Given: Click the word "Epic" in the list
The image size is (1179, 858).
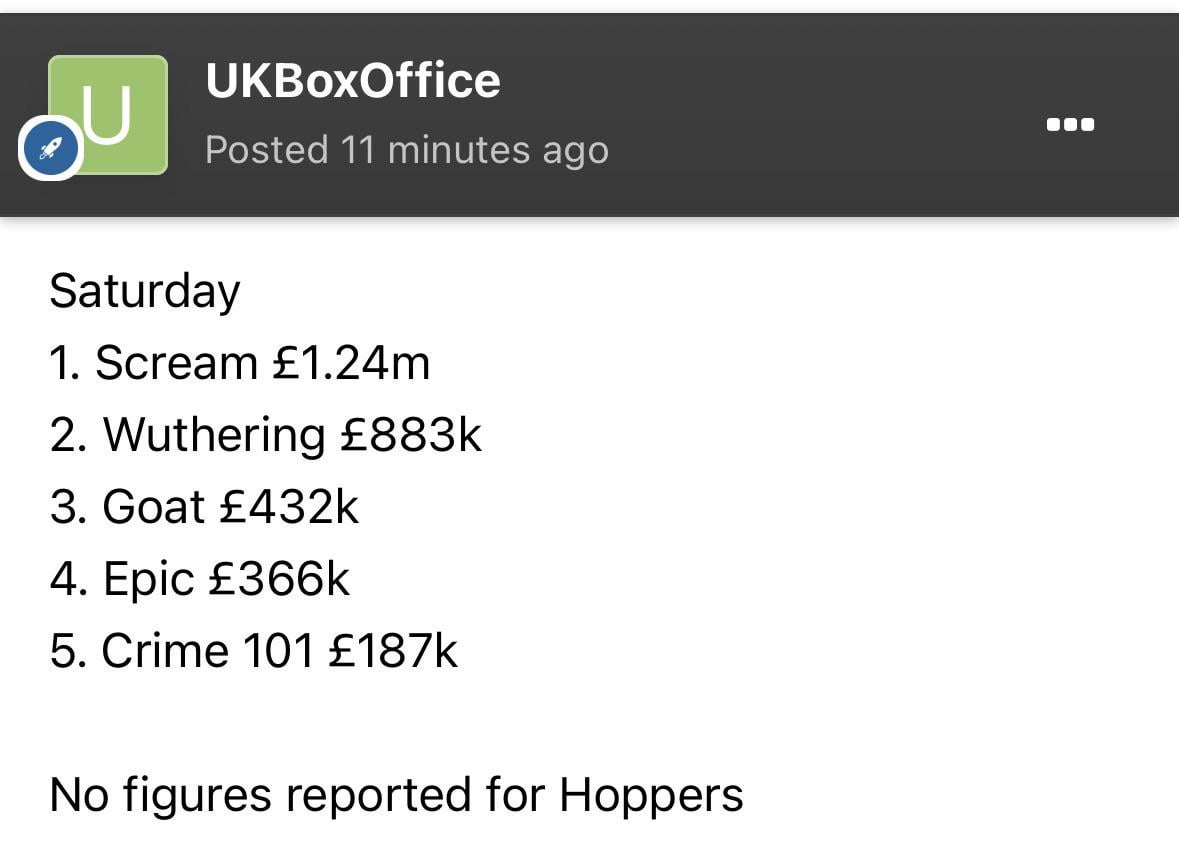Looking at the screenshot, I should [x=149, y=579].
